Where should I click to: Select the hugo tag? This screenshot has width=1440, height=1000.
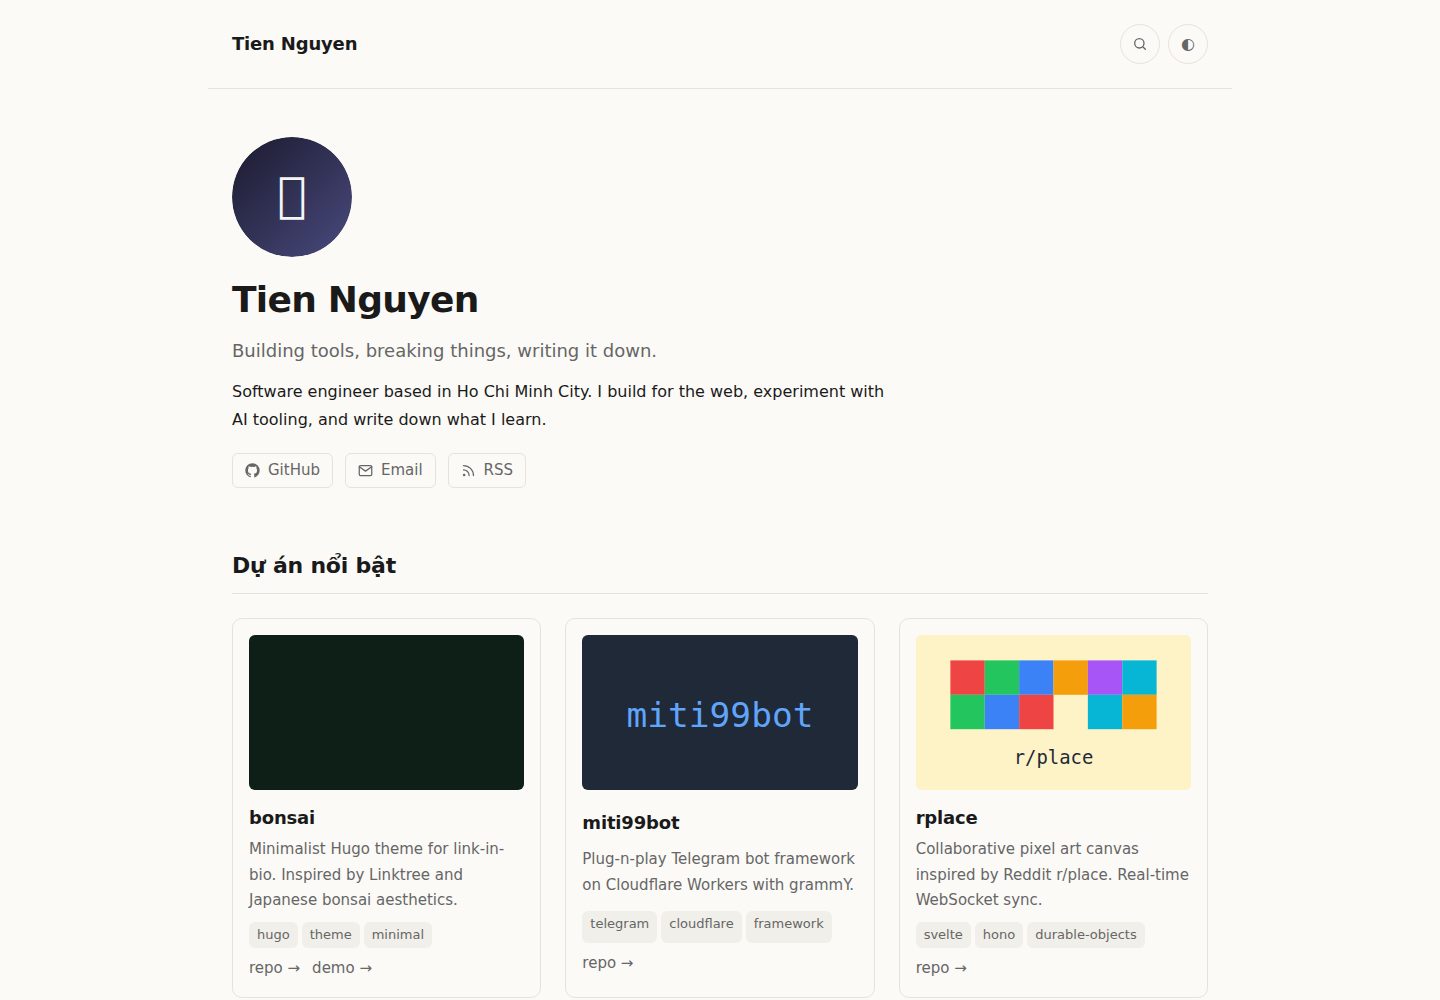tap(273, 935)
